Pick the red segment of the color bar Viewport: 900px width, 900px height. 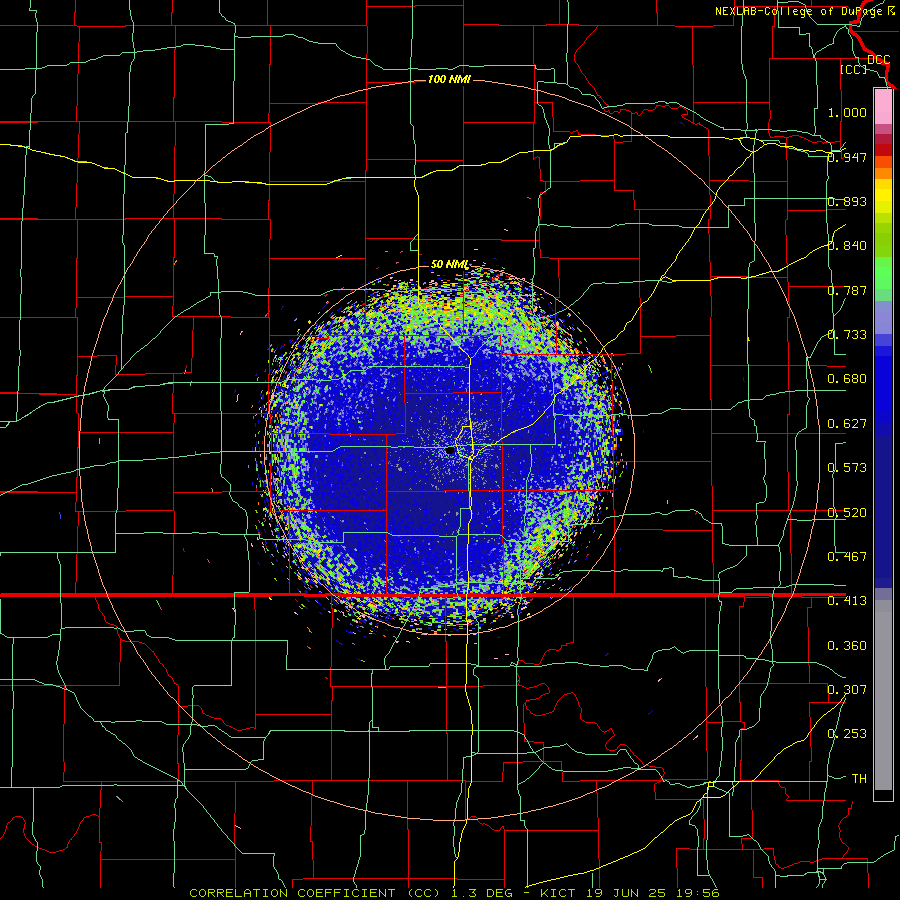point(883,149)
